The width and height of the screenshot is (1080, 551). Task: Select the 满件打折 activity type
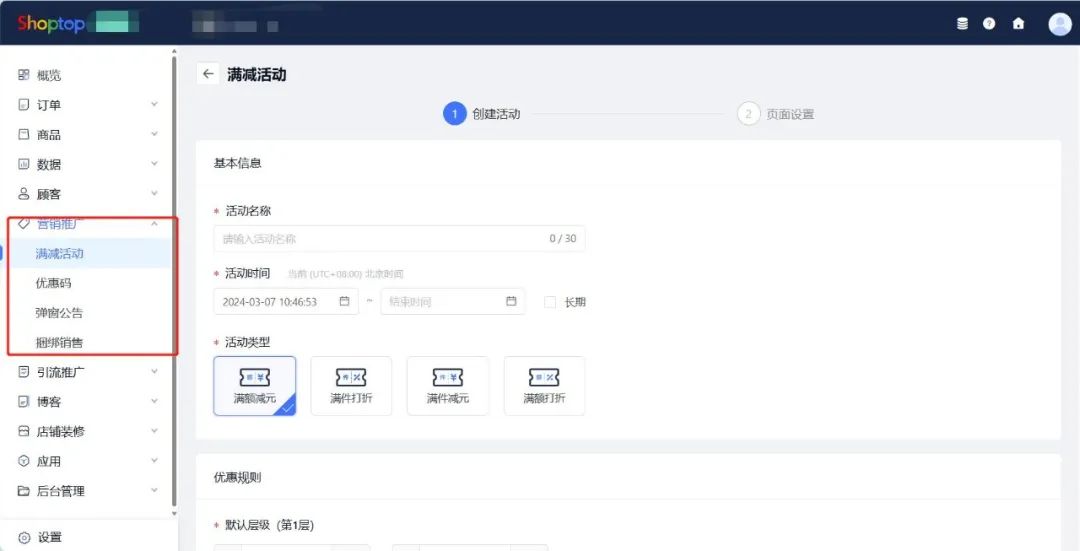click(x=351, y=386)
